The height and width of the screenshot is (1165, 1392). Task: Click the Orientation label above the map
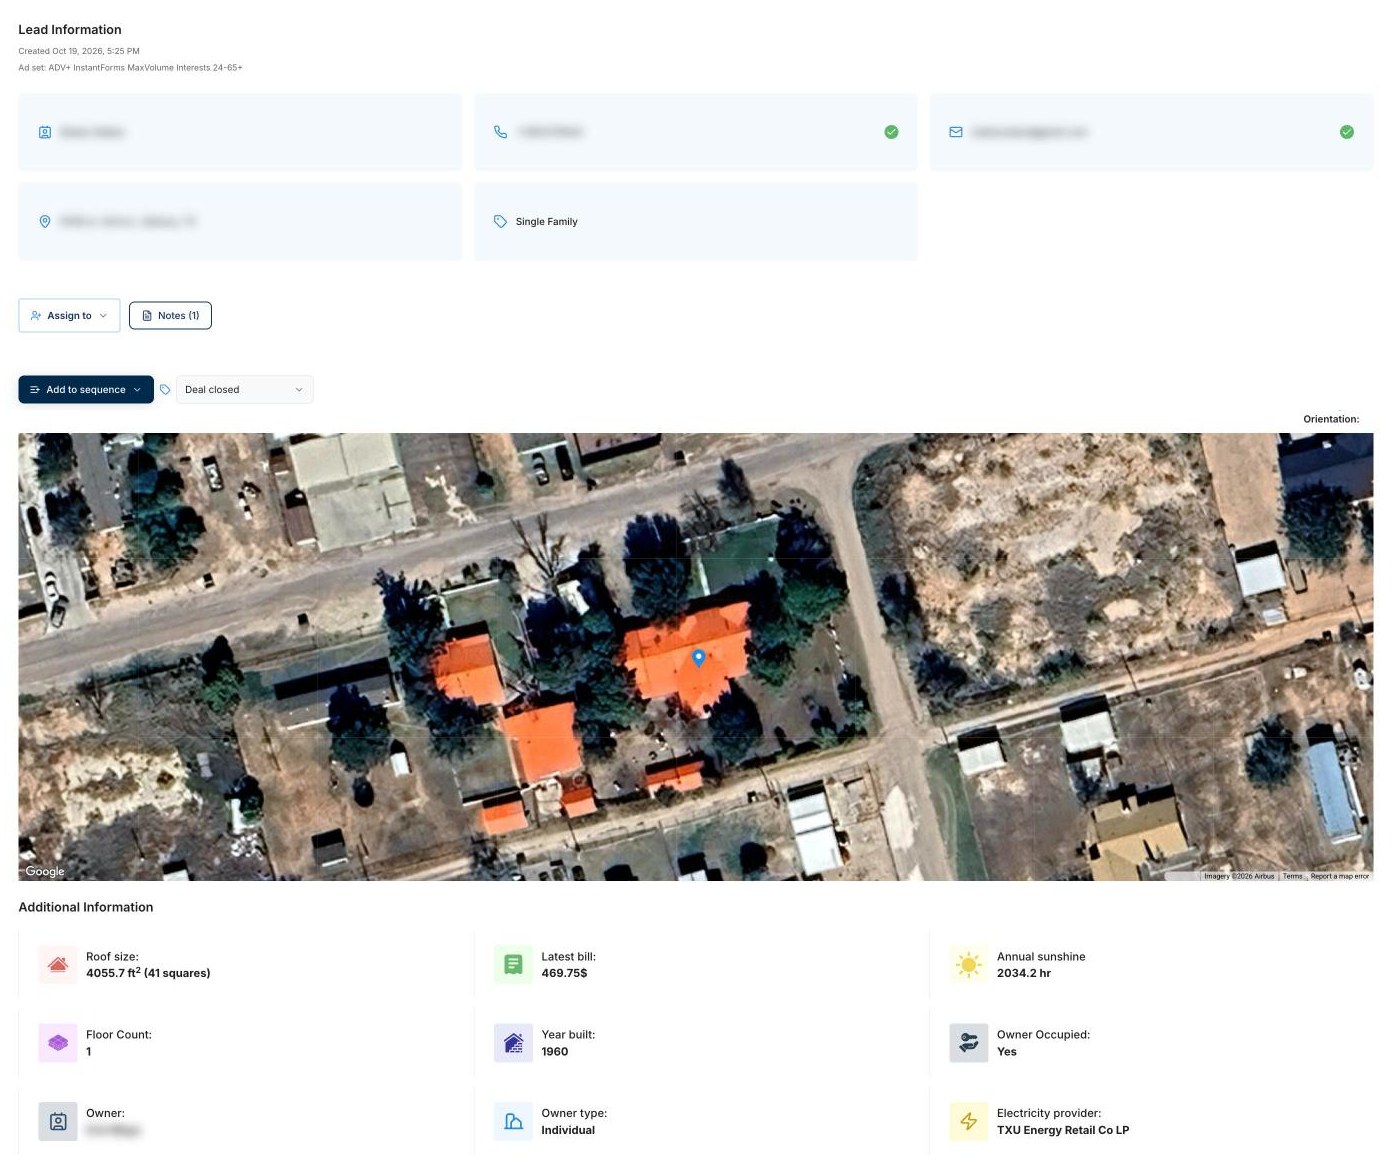click(1331, 419)
